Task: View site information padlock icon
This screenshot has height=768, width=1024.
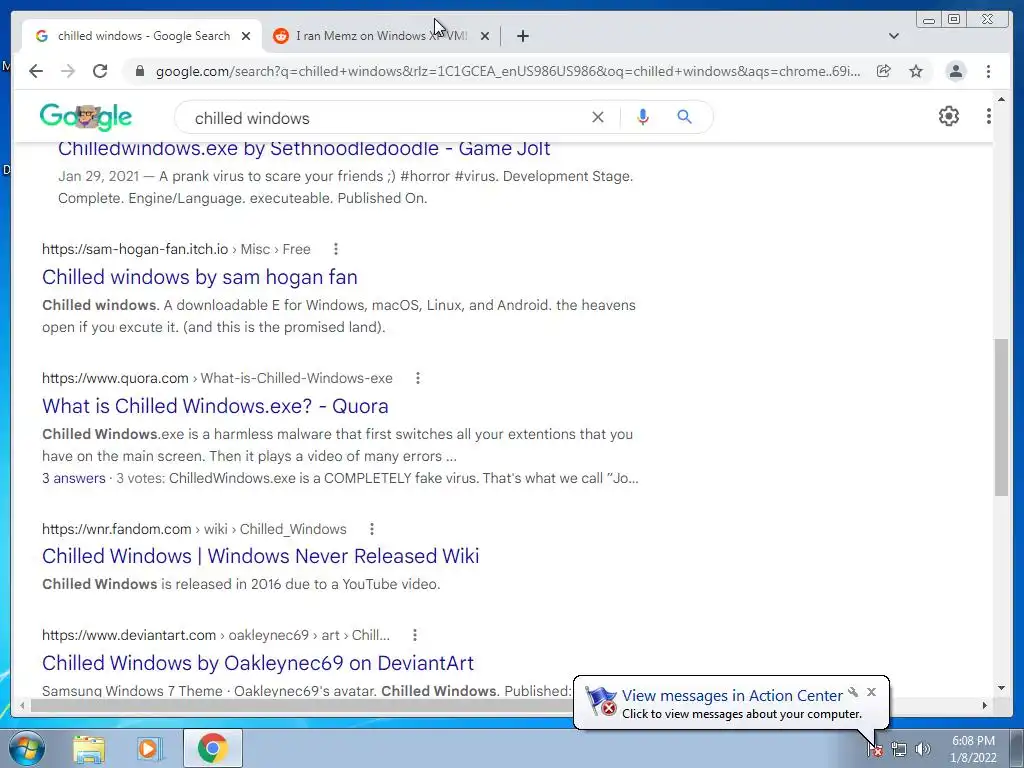Action: point(139,71)
